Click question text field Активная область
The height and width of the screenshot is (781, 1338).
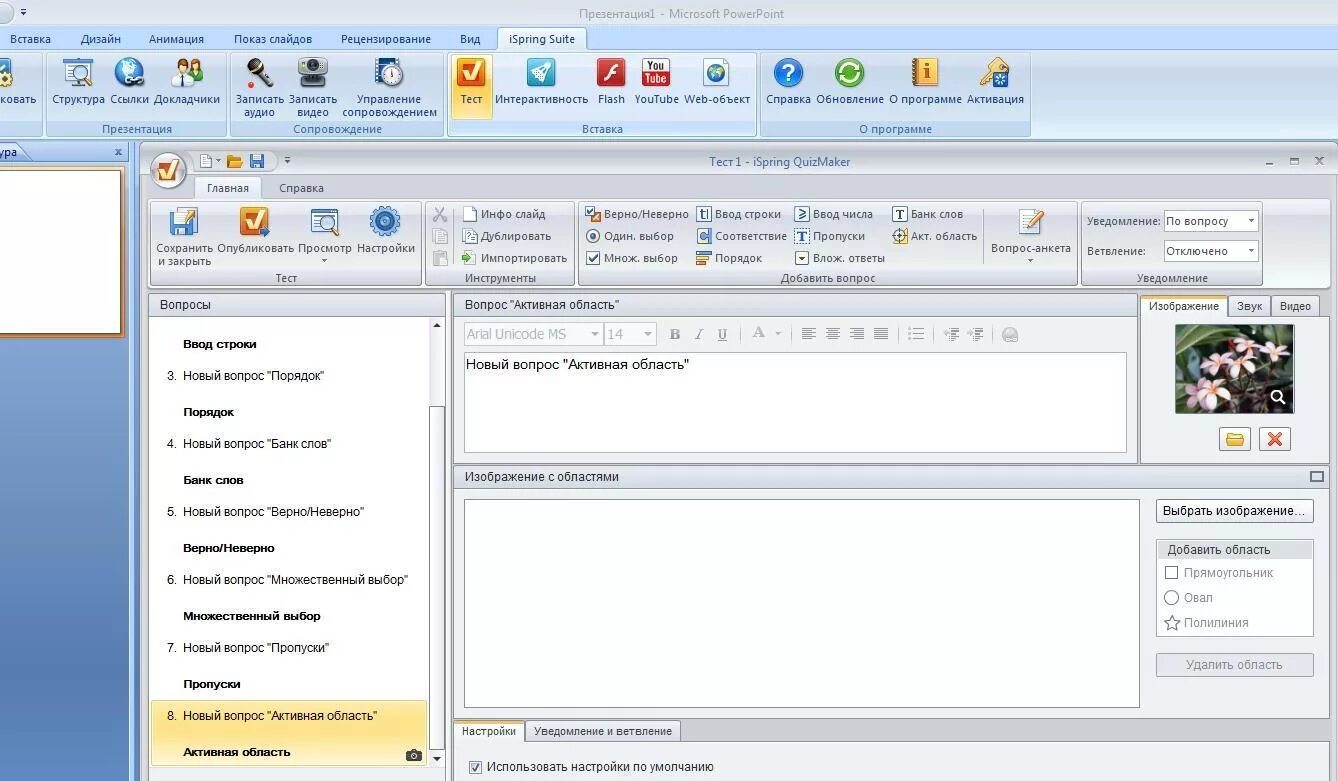click(795, 402)
